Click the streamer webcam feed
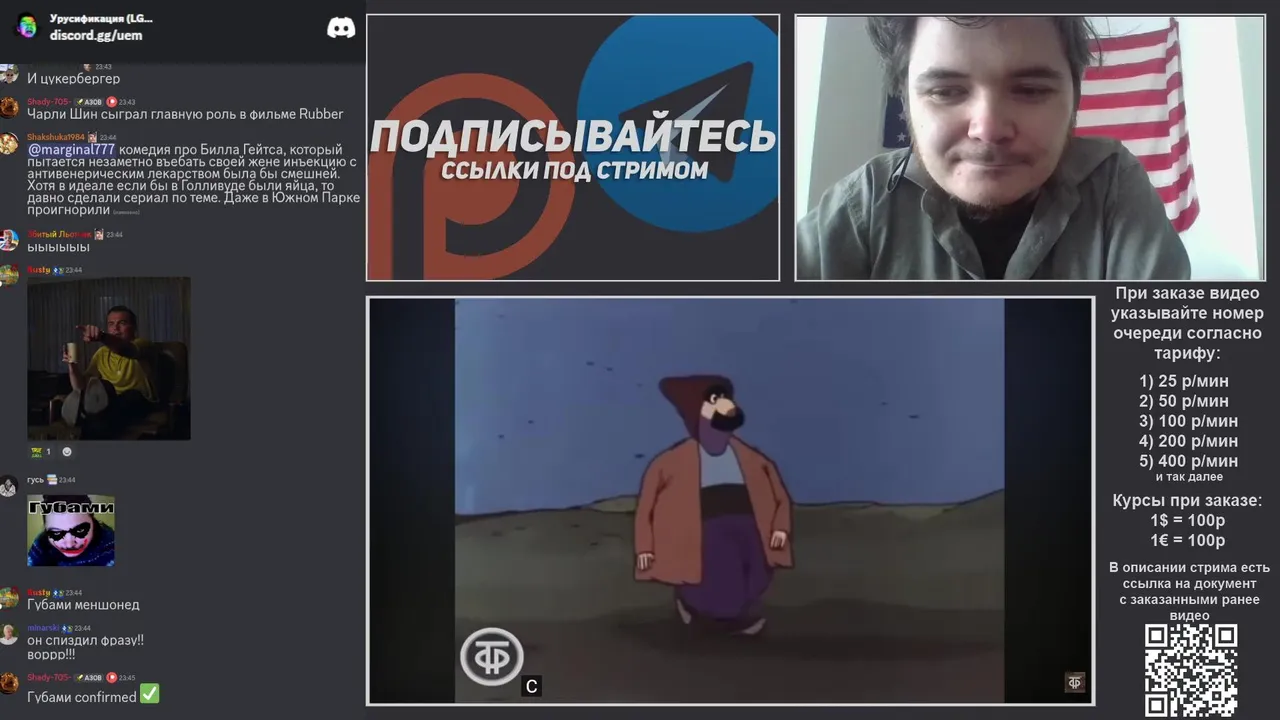The height and width of the screenshot is (720, 1280). tap(1030, 148)
